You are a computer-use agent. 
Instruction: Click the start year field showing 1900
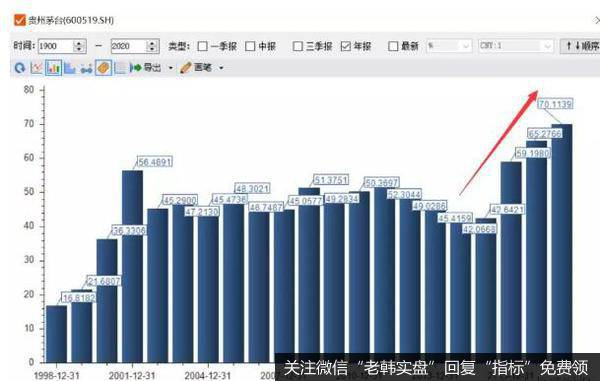click(x=55, y=46)
